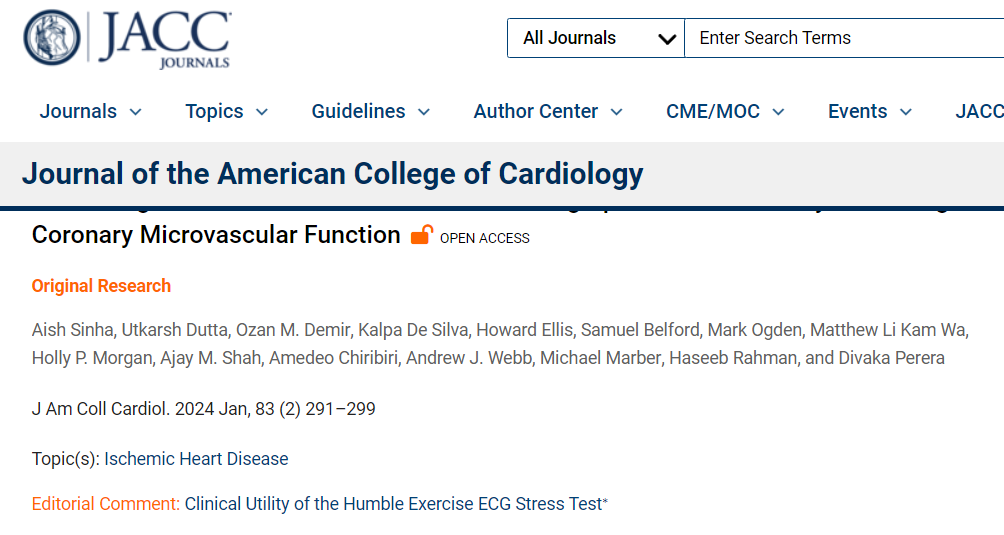Expand the Events menu chevron

coord(905,112)
